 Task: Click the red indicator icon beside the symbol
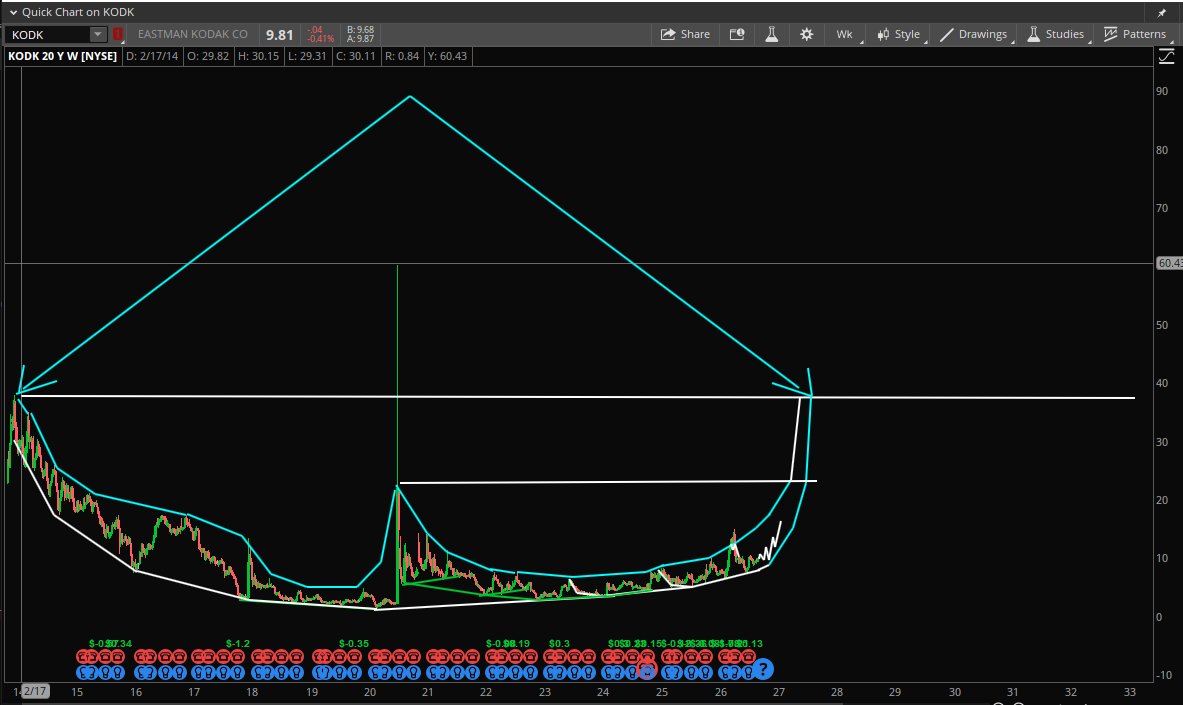pyautogui.click(x=118, y=34)
